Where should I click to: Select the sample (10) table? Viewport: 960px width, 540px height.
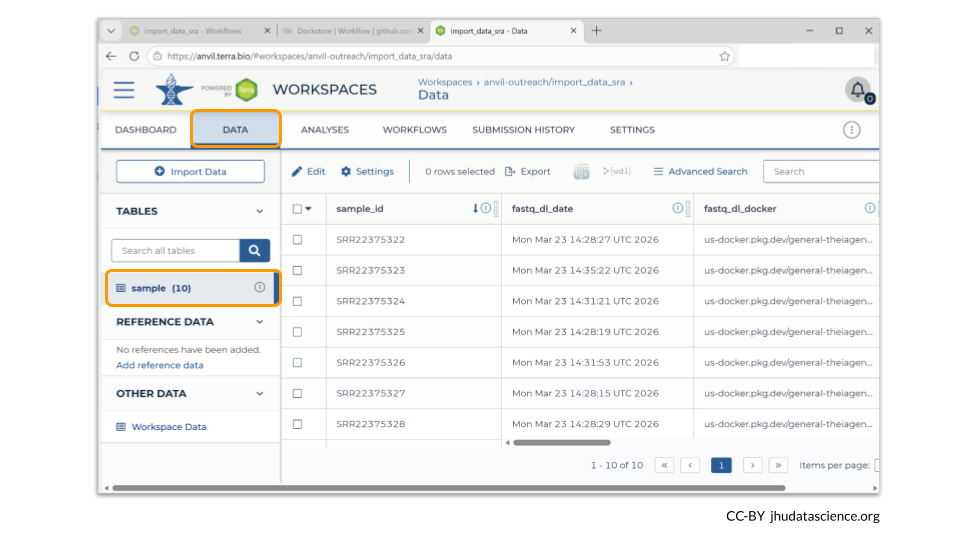(x=192, y=288)
